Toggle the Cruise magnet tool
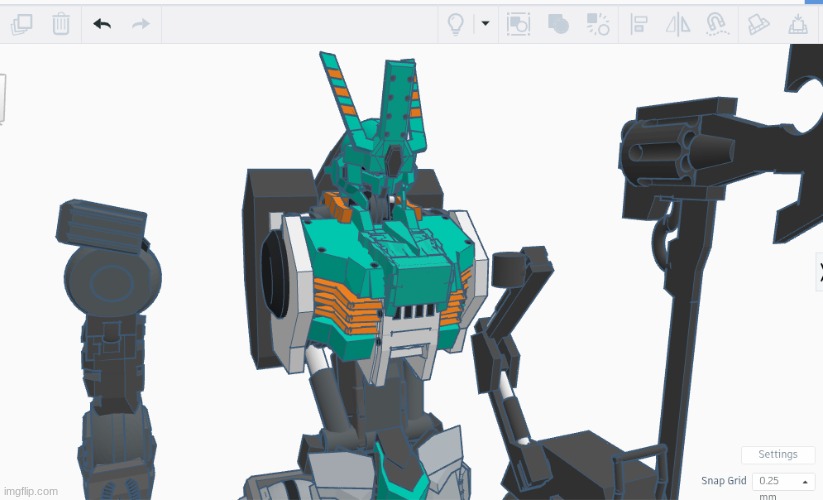The height and width of the screenshot is (500, 823). pos(717,24)
